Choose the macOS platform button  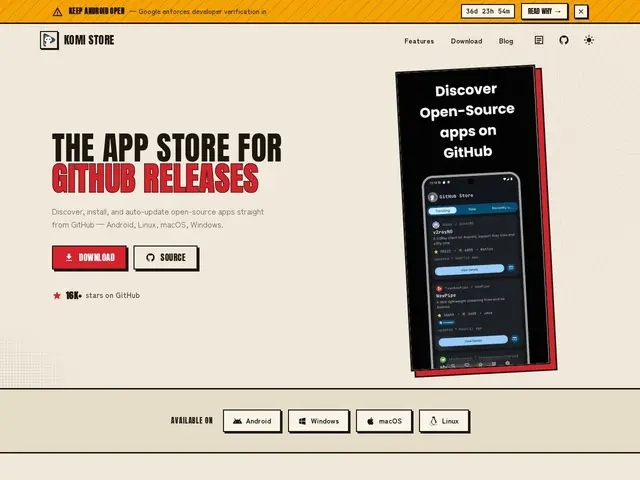click(x=384, y=421)
